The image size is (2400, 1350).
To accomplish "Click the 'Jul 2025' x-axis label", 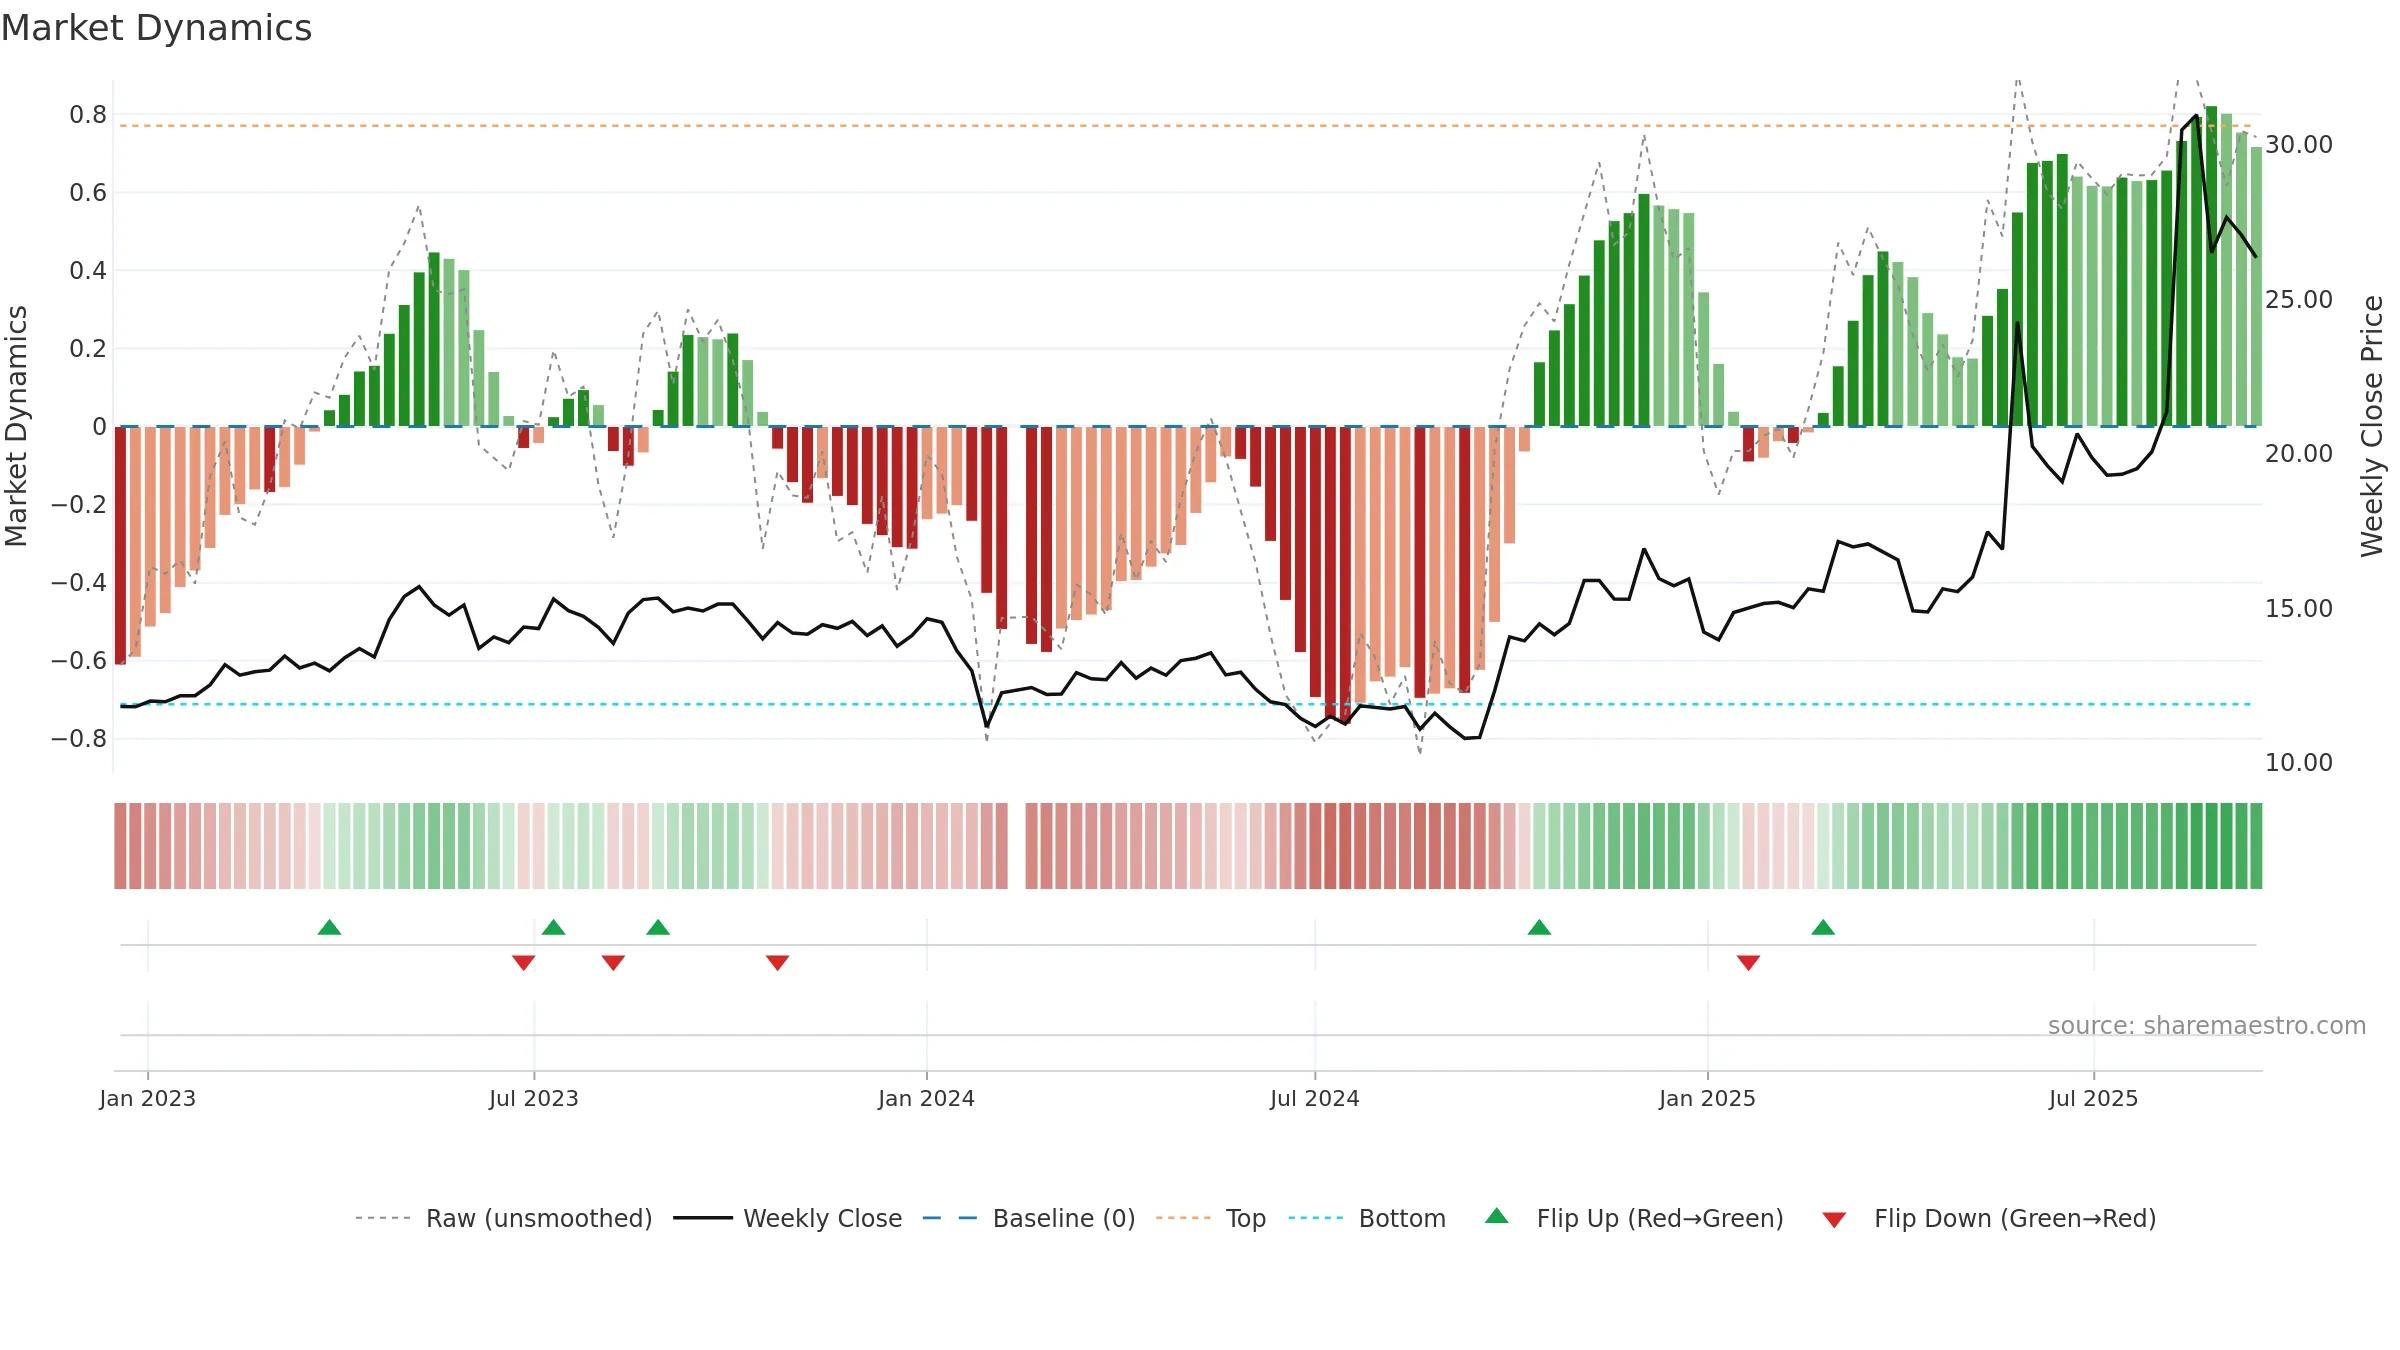I will (2093, 1098).
